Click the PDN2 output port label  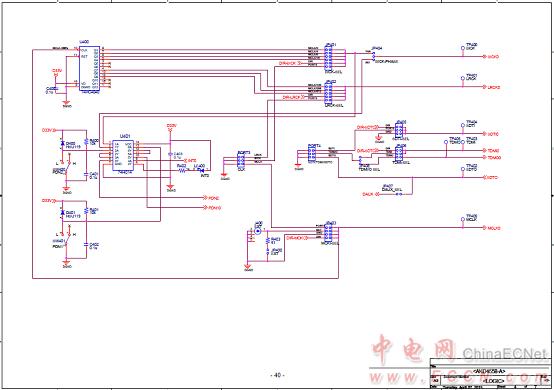click(x=212, y=198)
